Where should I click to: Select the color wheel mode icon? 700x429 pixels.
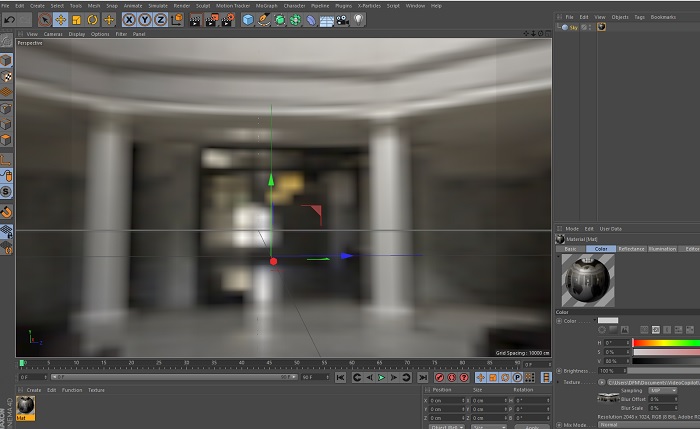tap(602, 330)
